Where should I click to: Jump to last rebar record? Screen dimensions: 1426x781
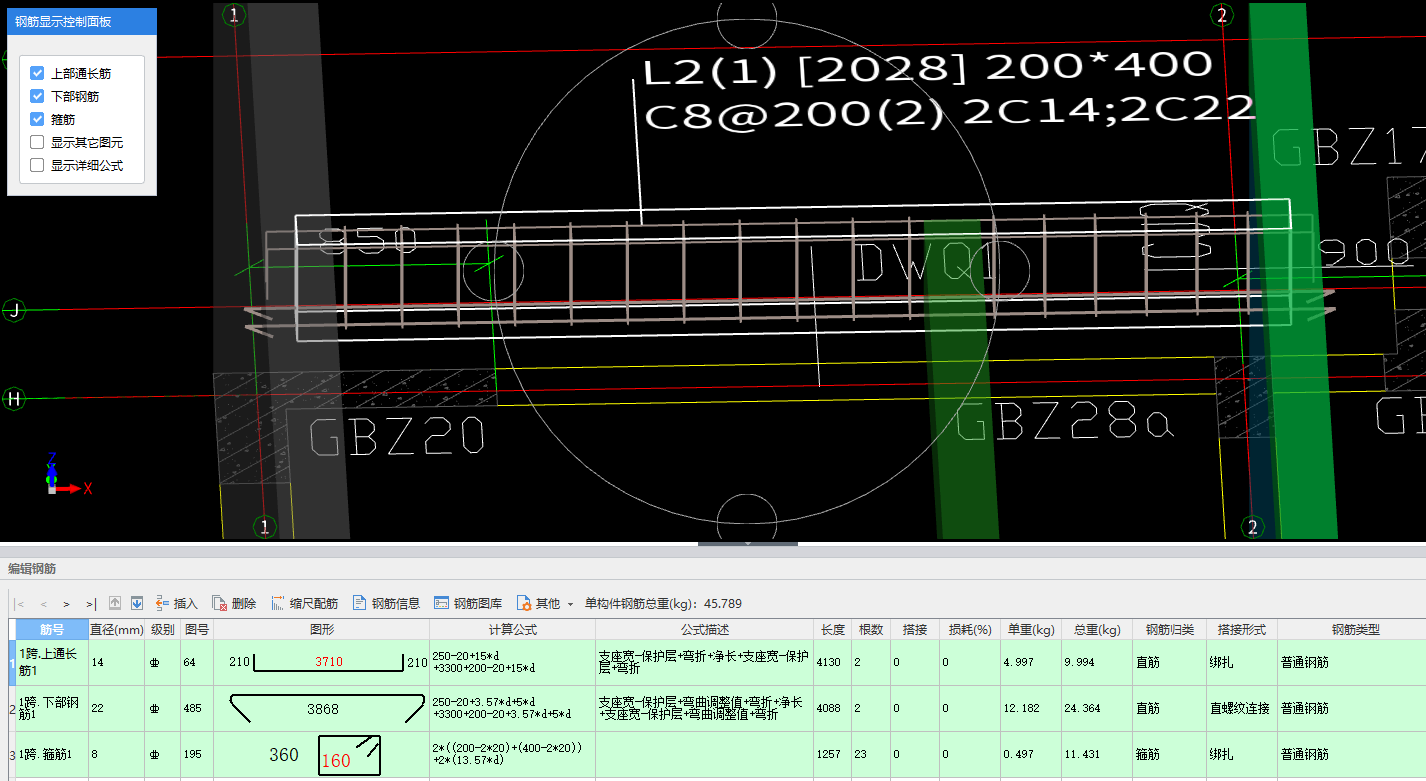point(90,604)
